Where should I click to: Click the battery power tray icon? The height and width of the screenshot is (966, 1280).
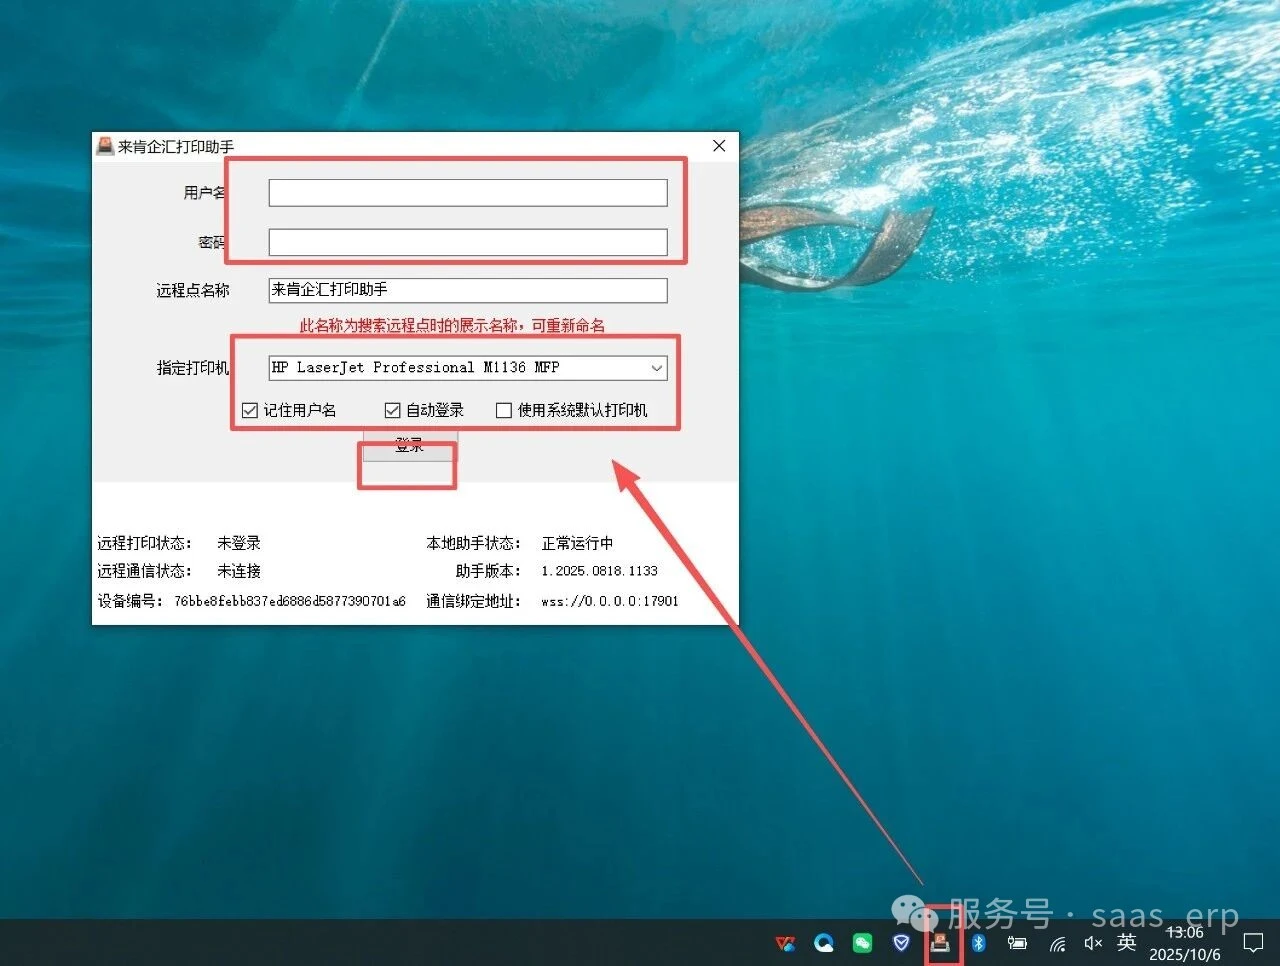pos(1017,943)
